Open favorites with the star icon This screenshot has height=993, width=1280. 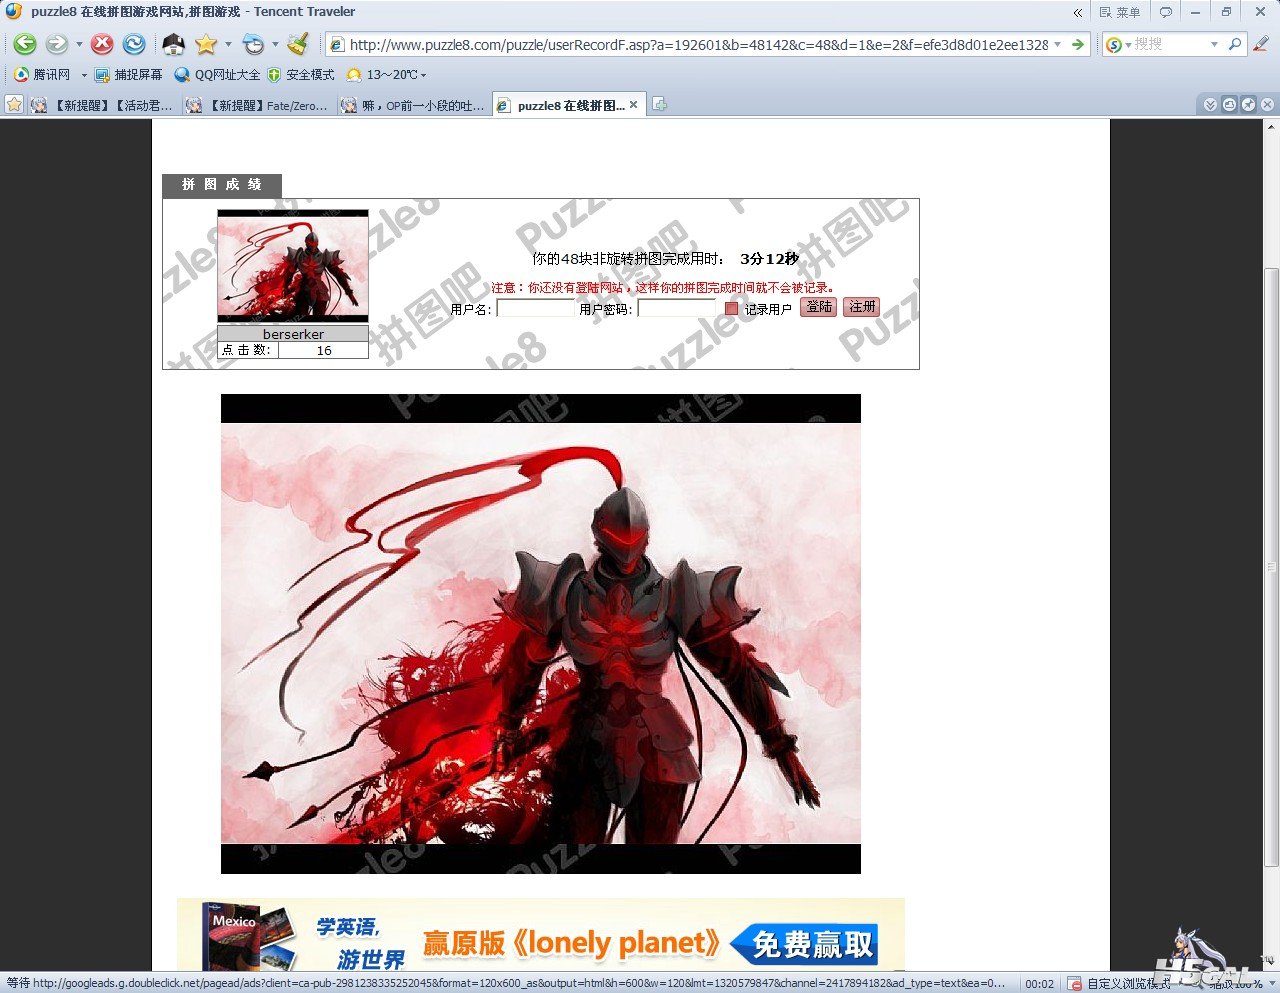tap(206, 44)
